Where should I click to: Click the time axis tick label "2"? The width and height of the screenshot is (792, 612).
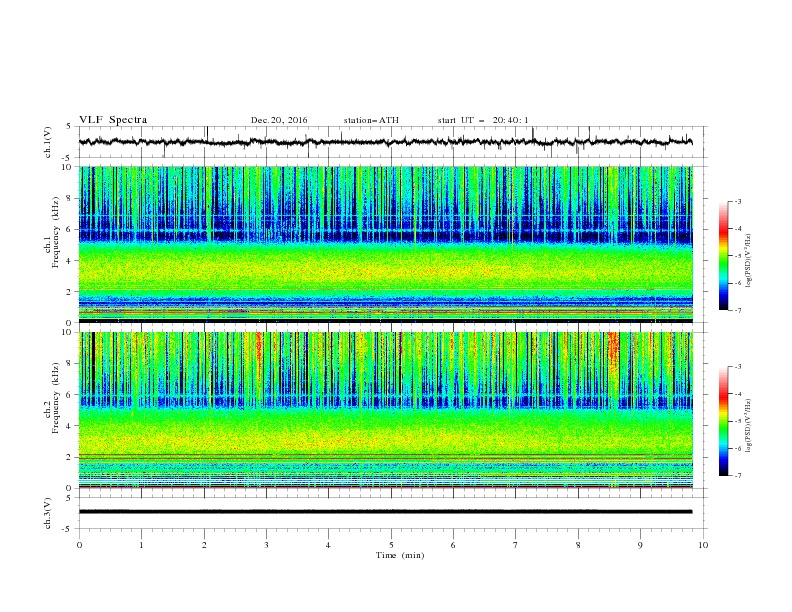coord(204,545)
